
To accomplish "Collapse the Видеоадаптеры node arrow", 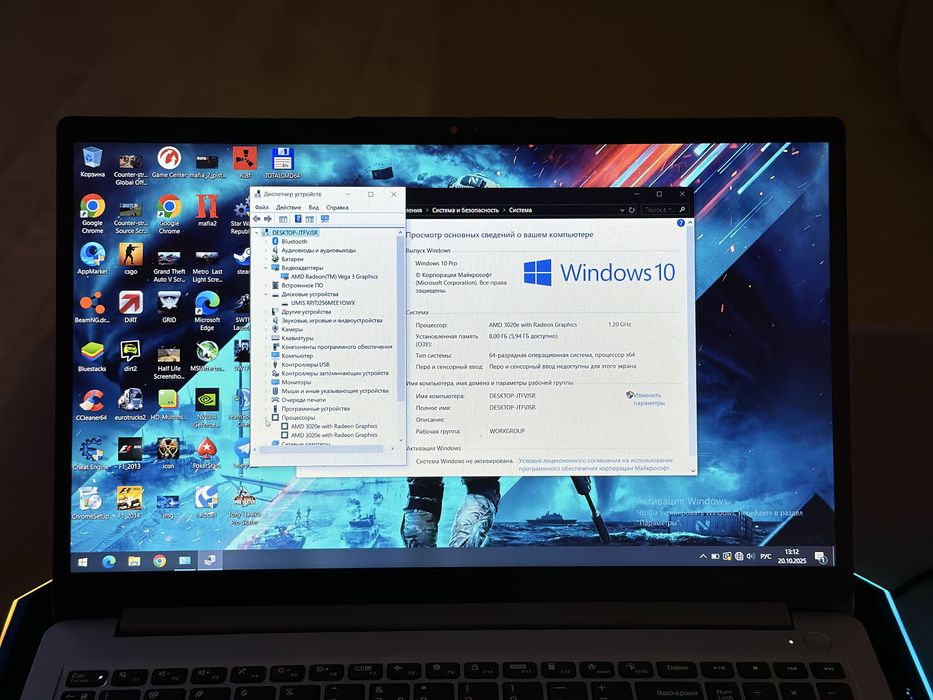I will (x=266, y=268).
